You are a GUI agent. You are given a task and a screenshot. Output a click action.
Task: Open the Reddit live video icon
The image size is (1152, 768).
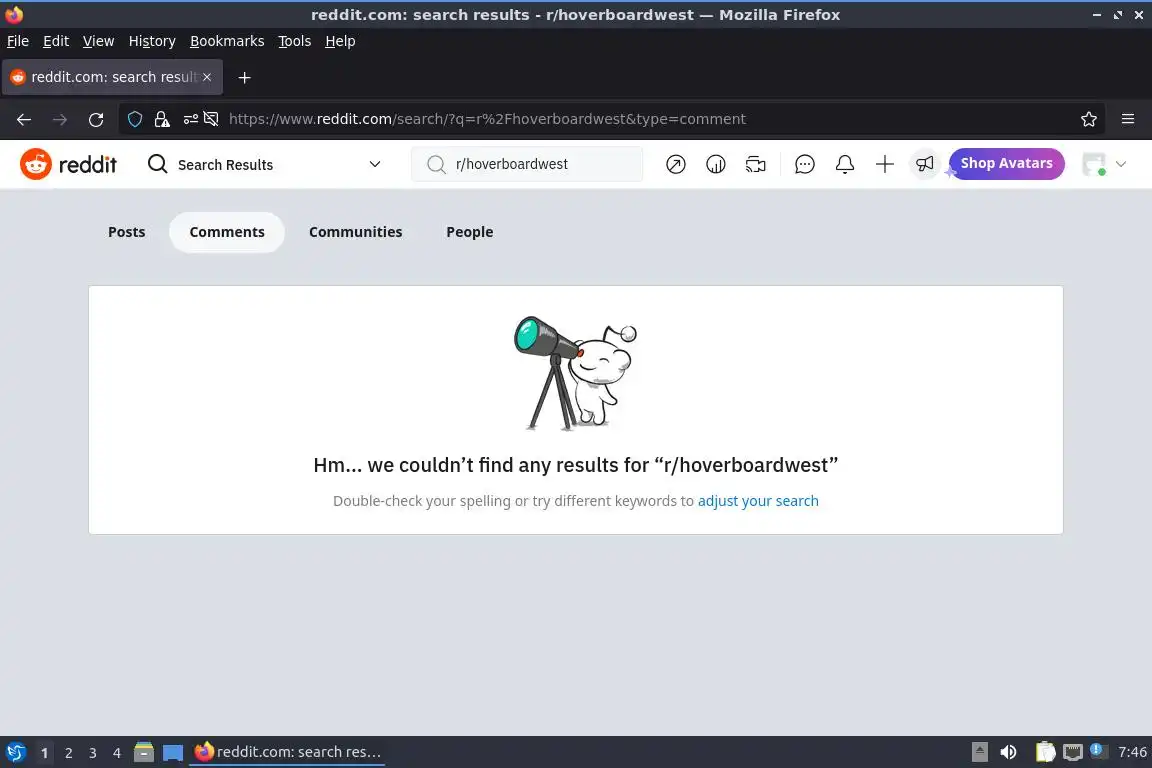coord(755,164)
